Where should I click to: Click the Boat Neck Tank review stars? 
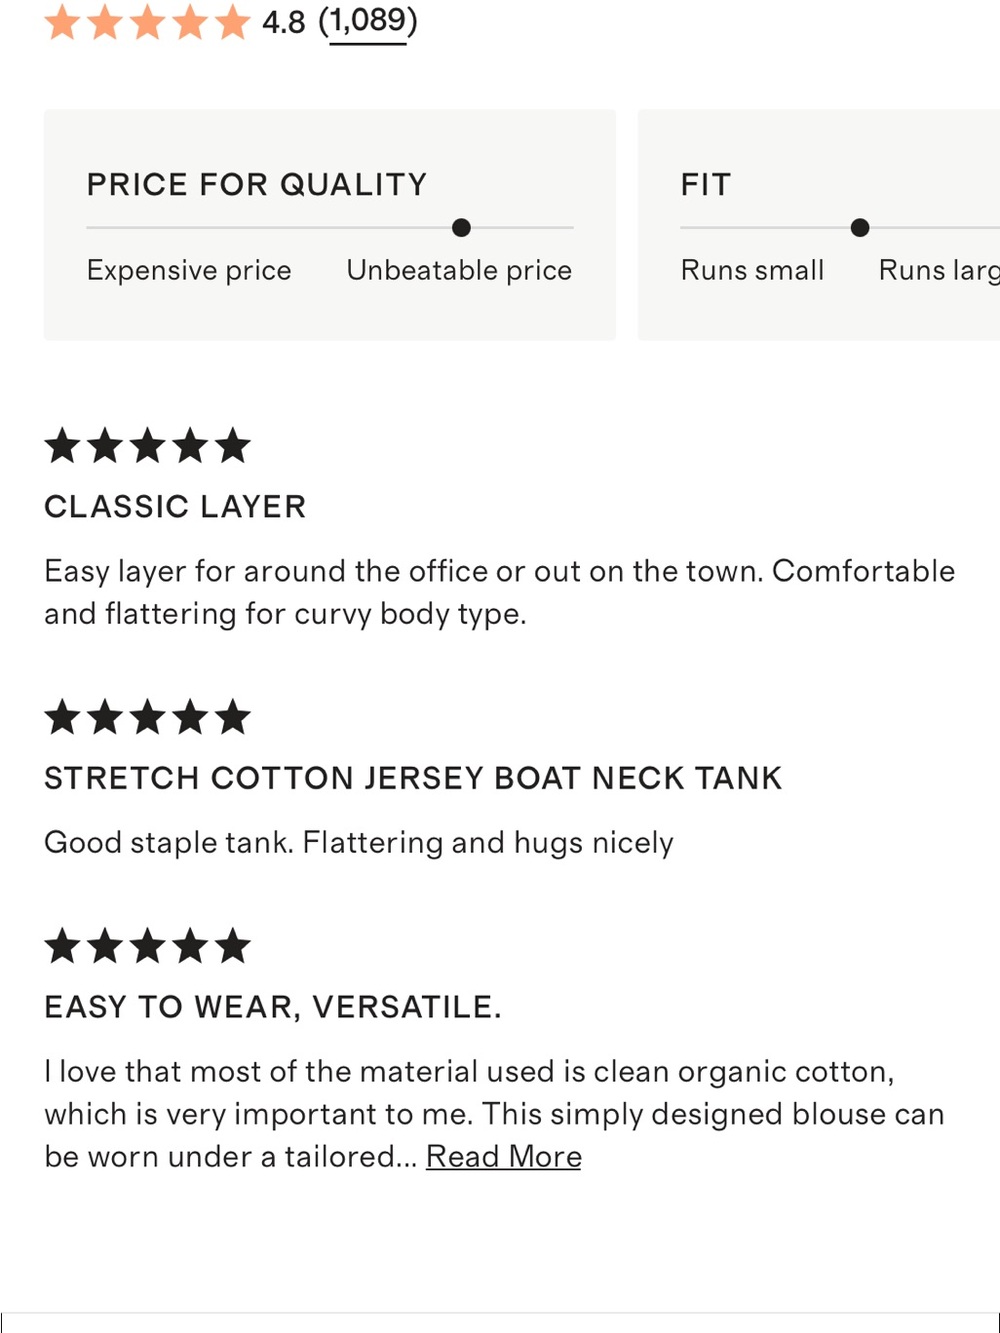coord(148,717)
